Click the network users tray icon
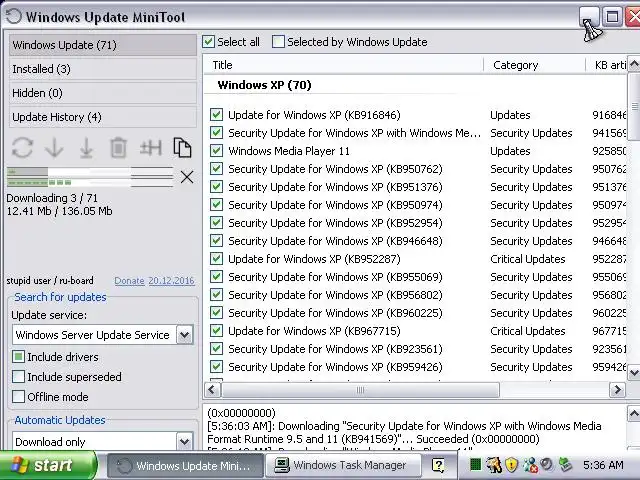Image resolution: width=640 pixels, height=480 pixels. click(x=530, y=464)
